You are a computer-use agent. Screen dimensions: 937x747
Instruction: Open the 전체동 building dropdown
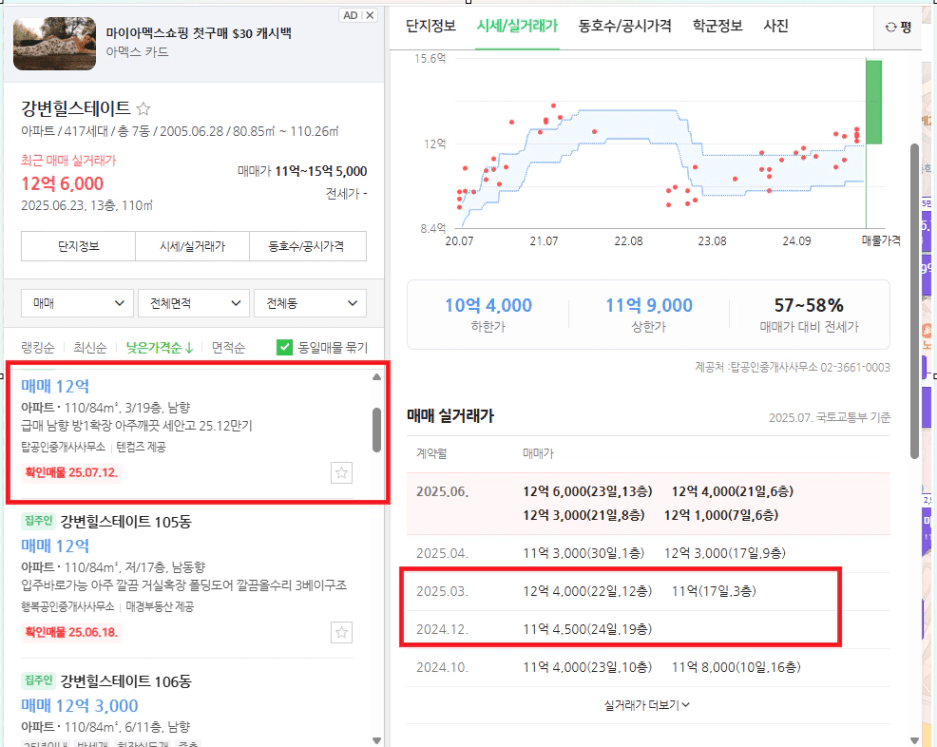coord(310,304)
